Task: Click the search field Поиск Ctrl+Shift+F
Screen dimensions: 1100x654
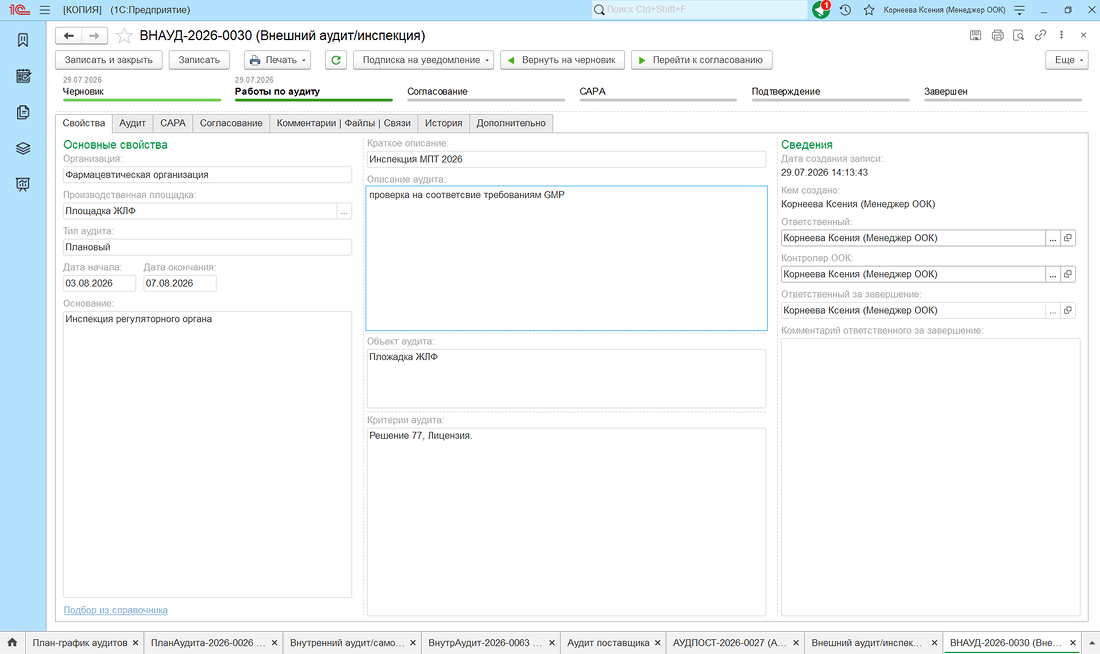Action: (x=699, y=10)
